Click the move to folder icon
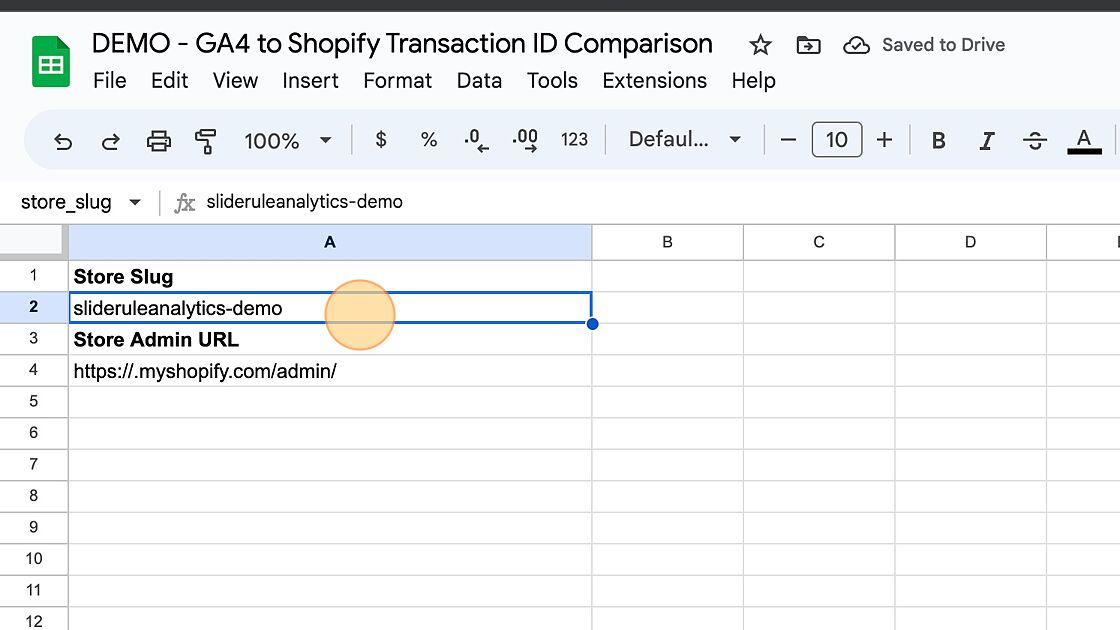This screenshot has width=1120, height=630. 808,45
